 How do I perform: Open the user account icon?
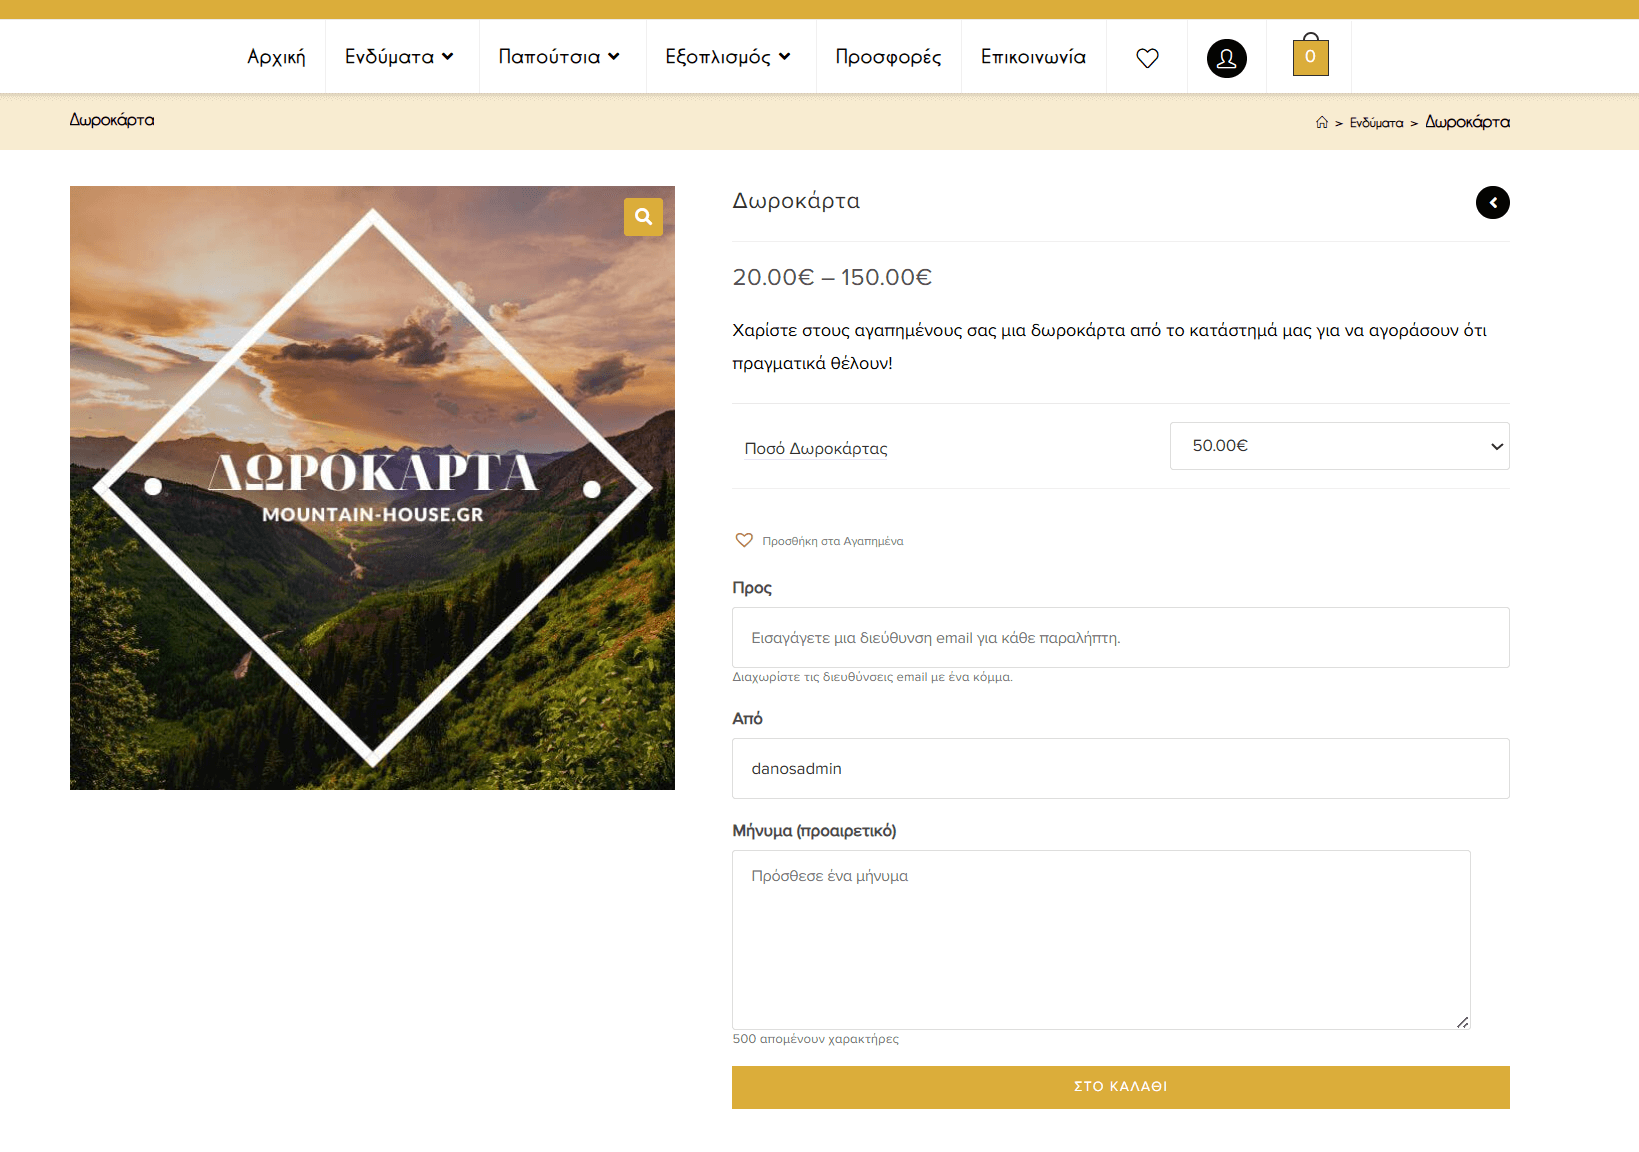[x=1226, y=58]
